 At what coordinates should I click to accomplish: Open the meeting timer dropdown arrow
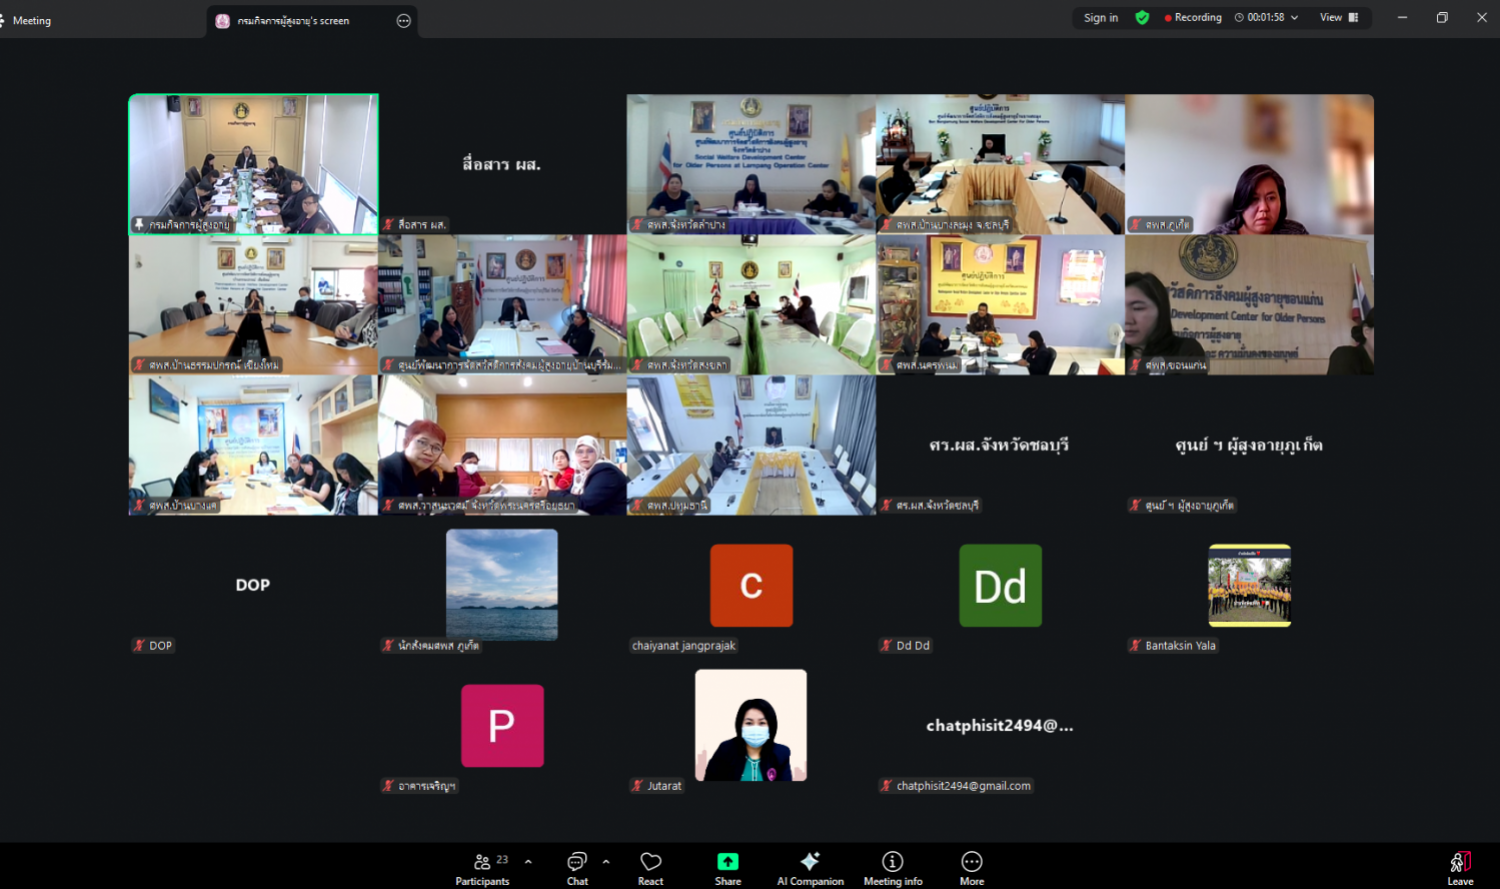coord(1295,18)
